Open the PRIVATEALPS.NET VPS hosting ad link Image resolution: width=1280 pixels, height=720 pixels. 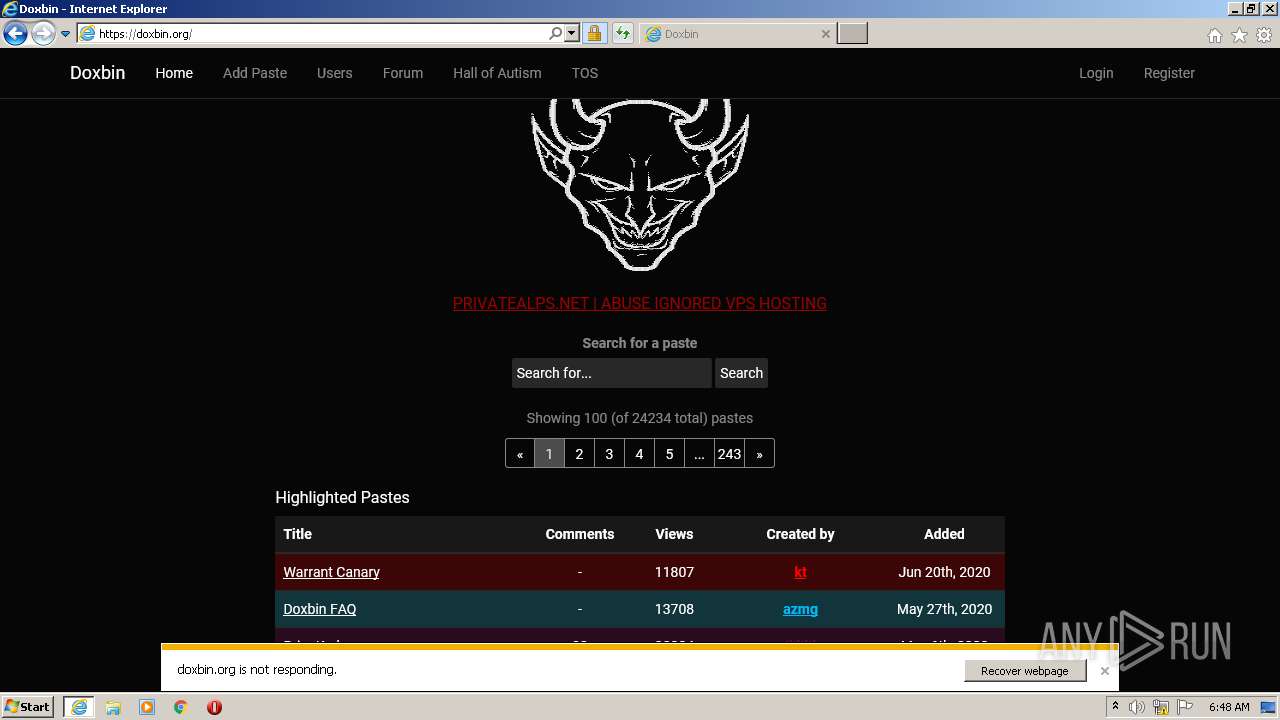point(640,303)
